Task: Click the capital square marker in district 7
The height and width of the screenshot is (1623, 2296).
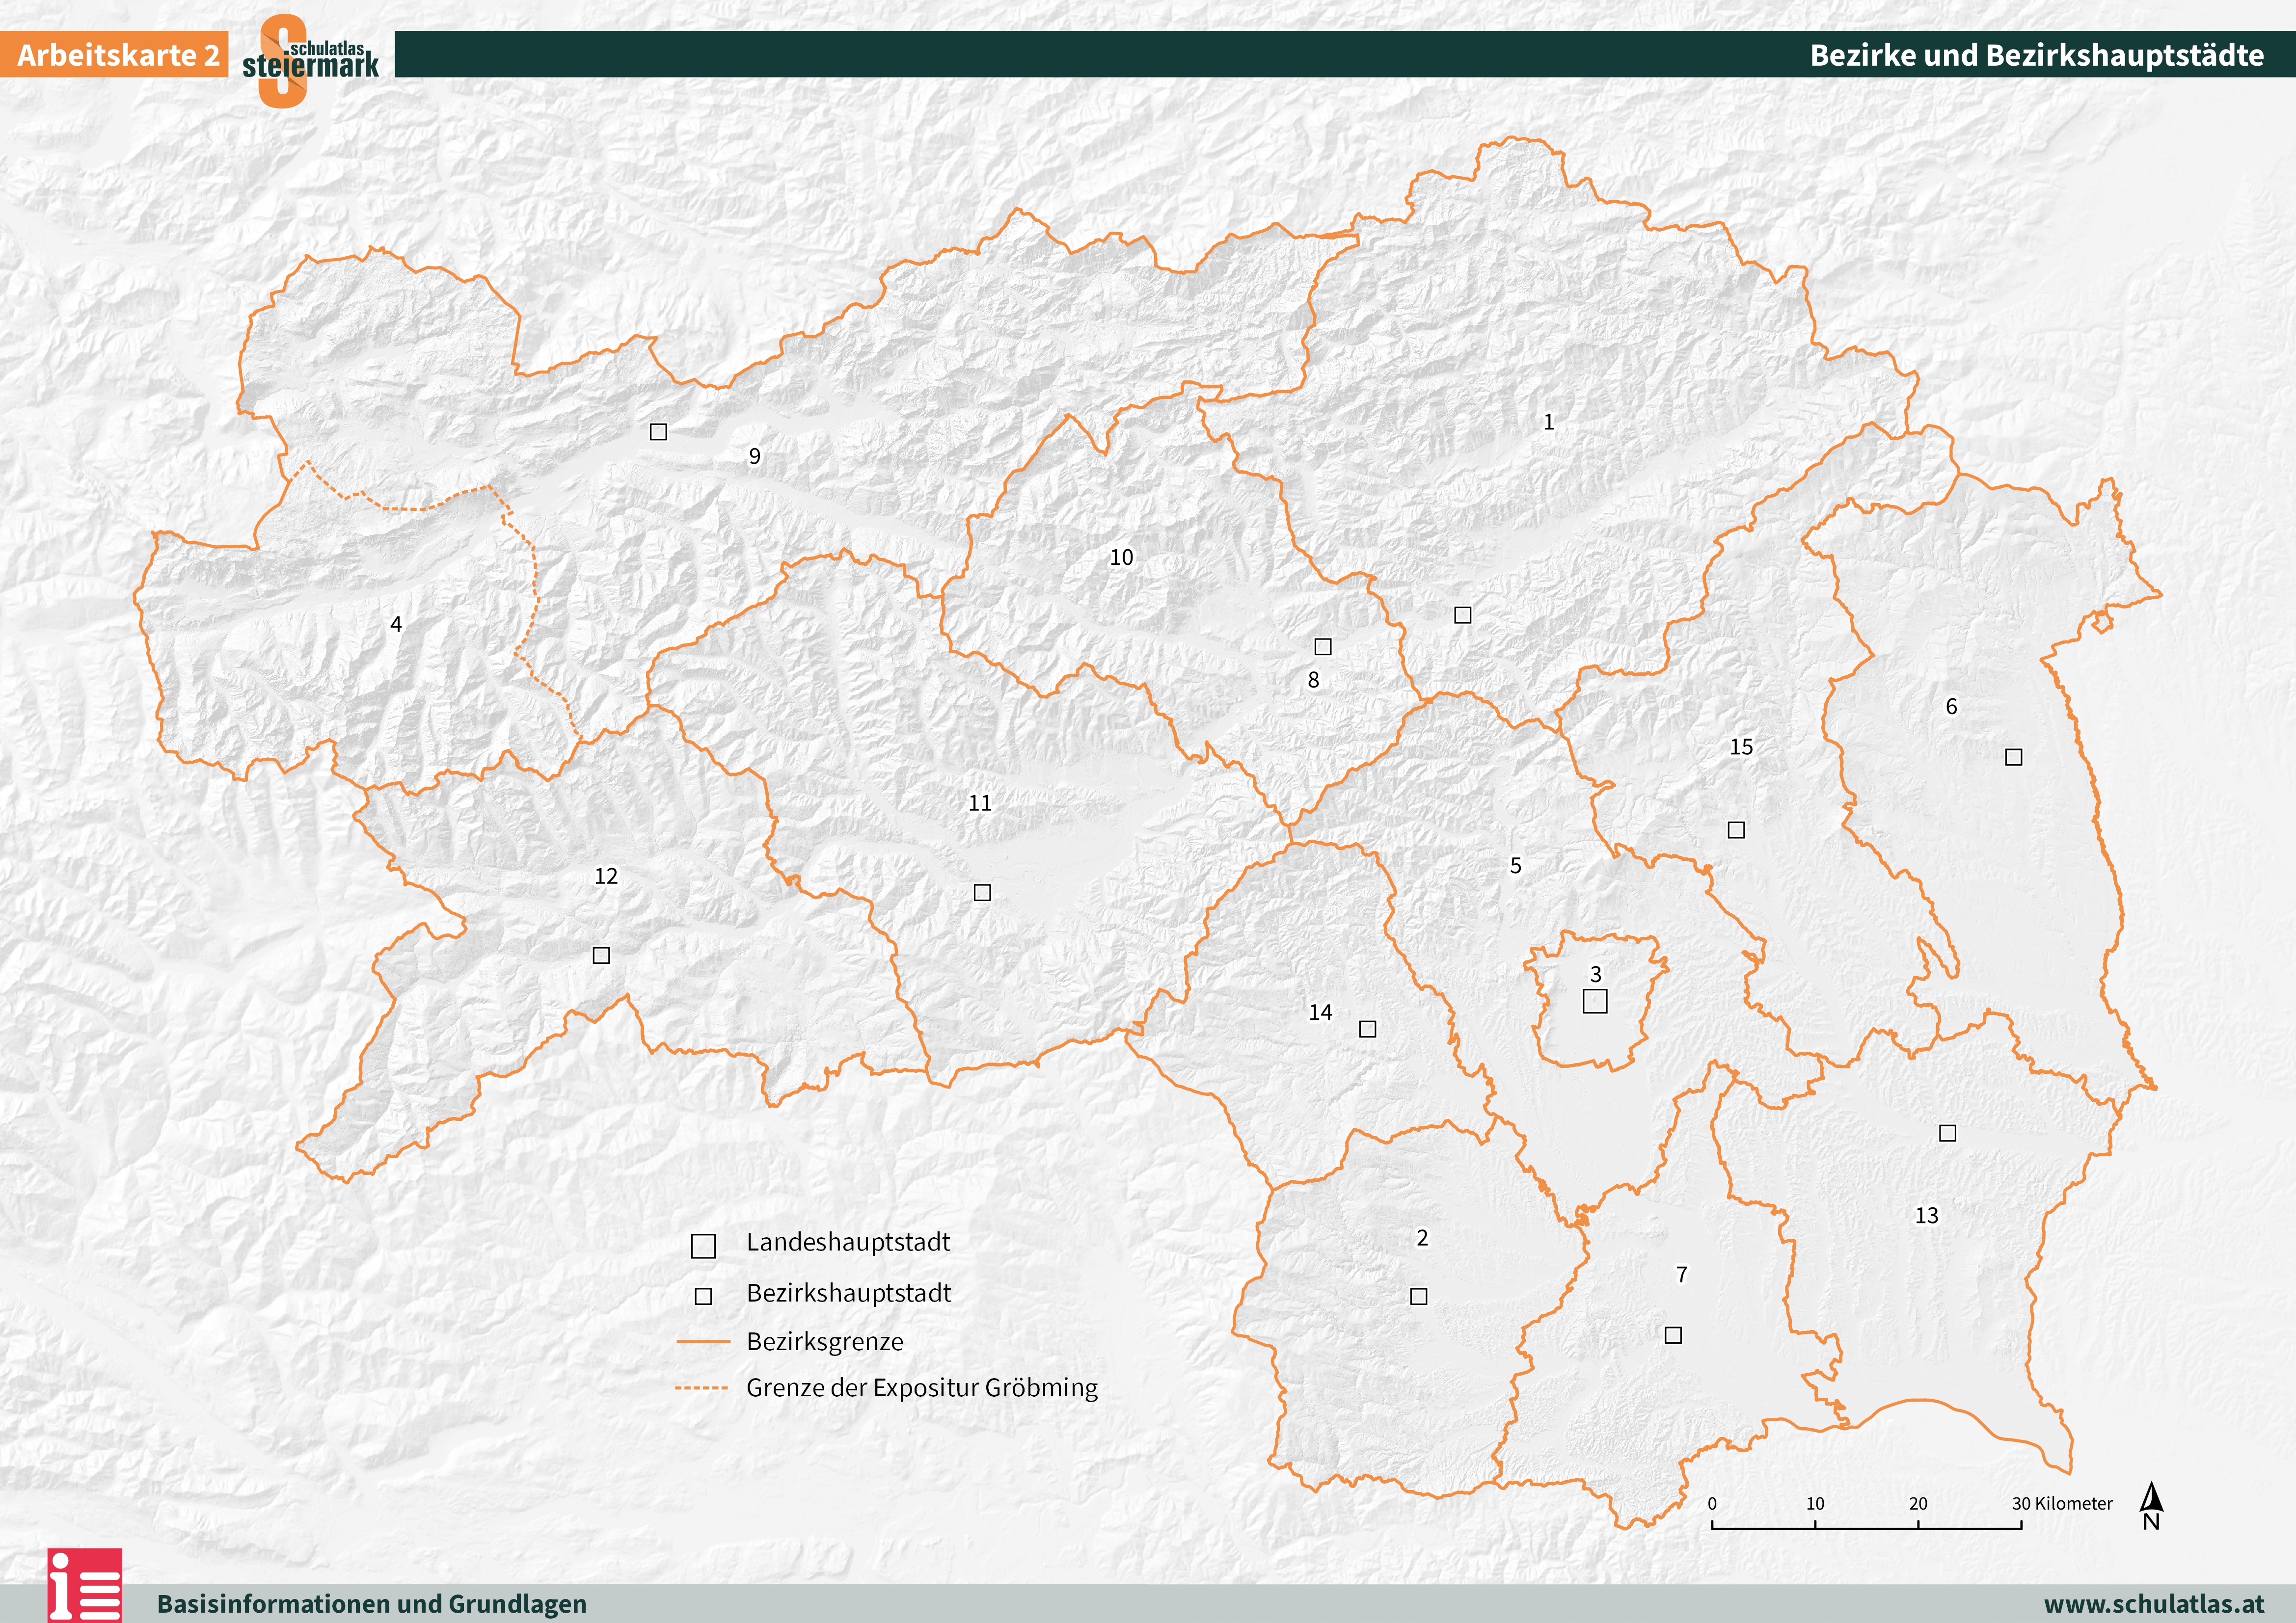Action: pos(1673,1335)
